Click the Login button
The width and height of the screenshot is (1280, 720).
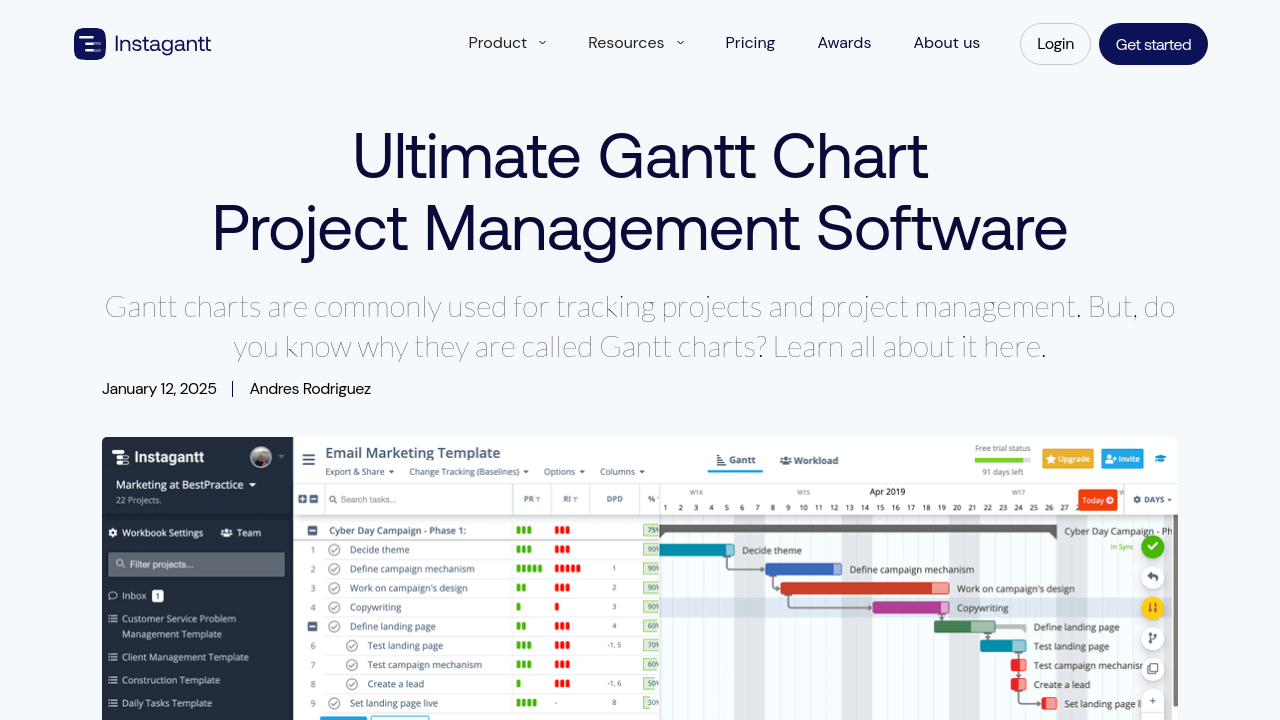coord(1055,44)
